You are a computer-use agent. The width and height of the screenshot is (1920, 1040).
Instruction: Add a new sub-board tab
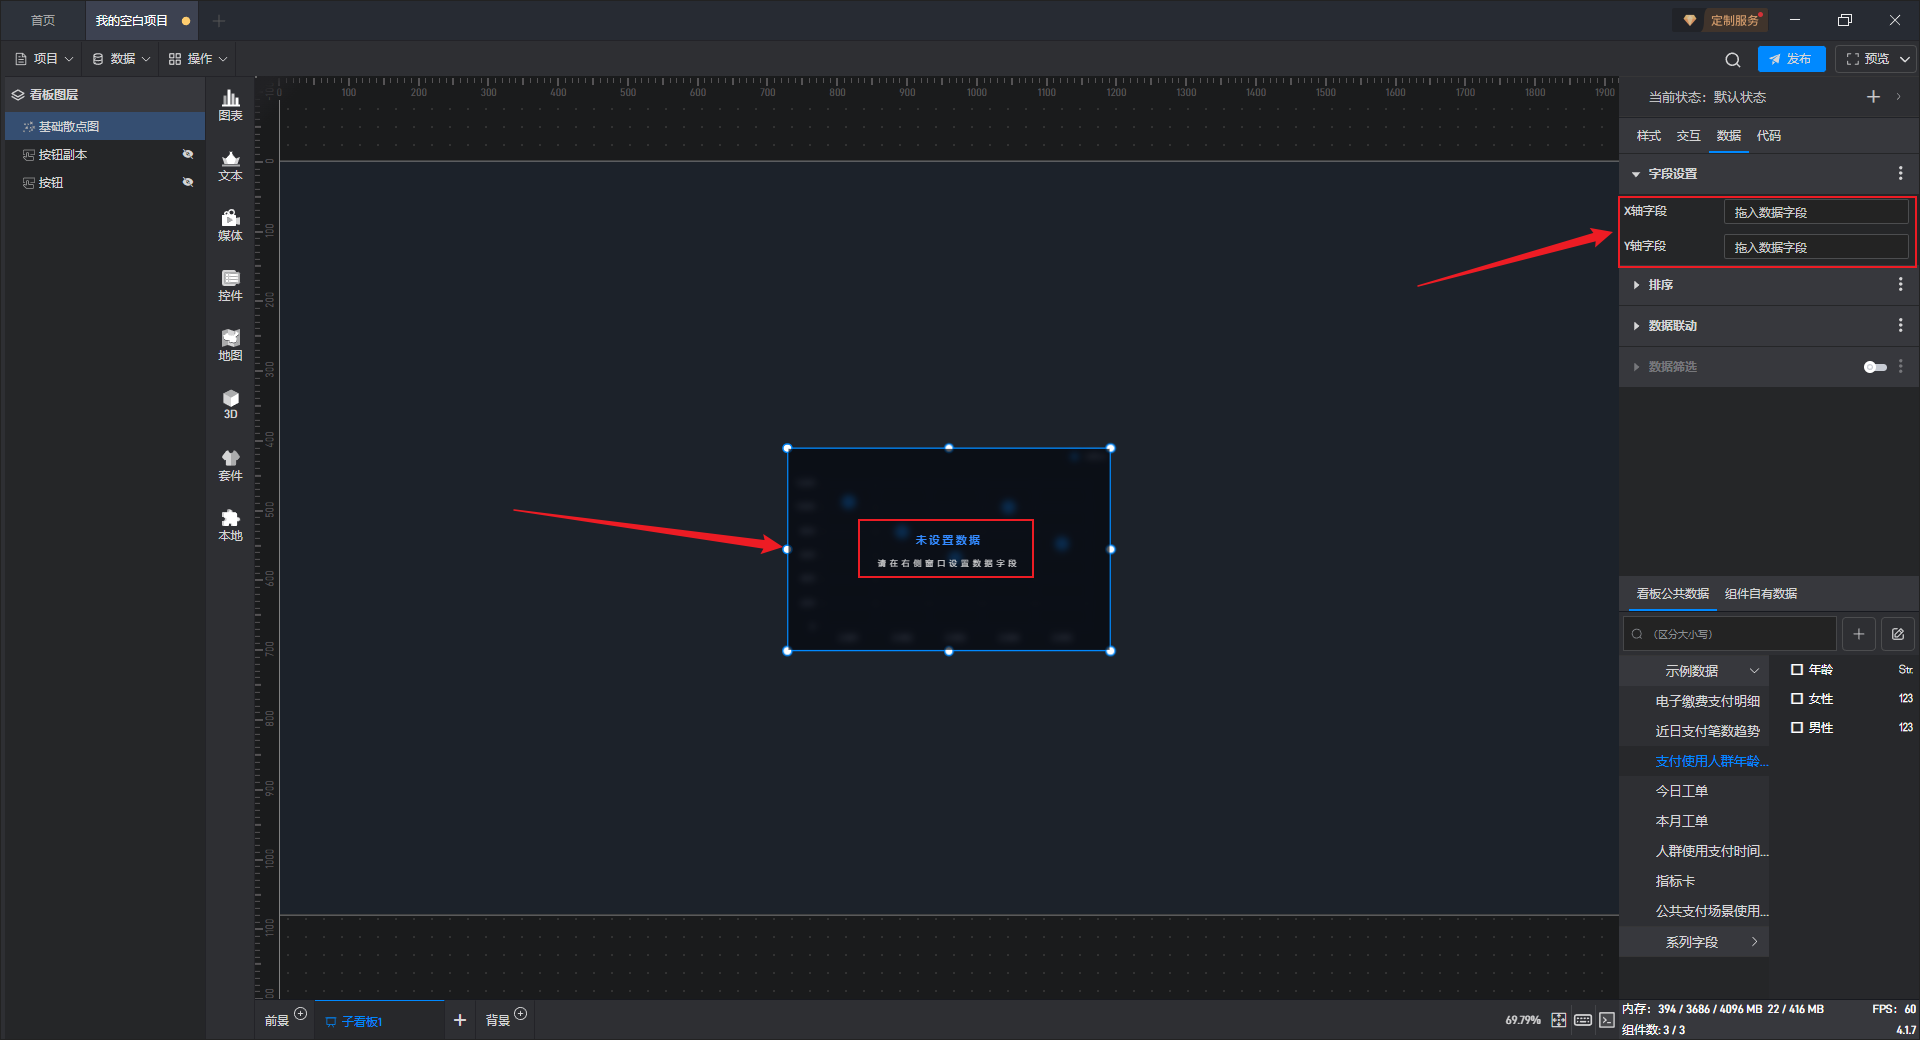pyautogui.click(x=460, y=1020)
